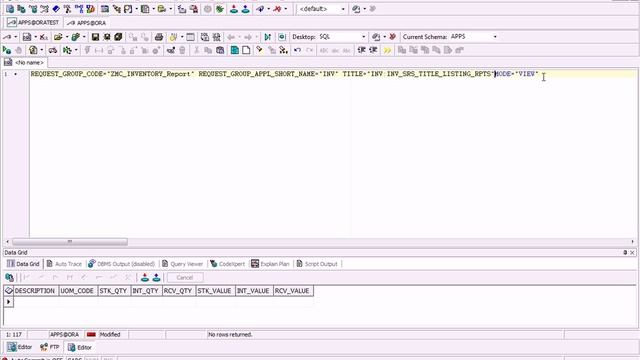Image resolution: width=640 pixels, height=360 pixels.
Task: Click the commit icon in Data Grid toolbar
Action: coord(144,278)
